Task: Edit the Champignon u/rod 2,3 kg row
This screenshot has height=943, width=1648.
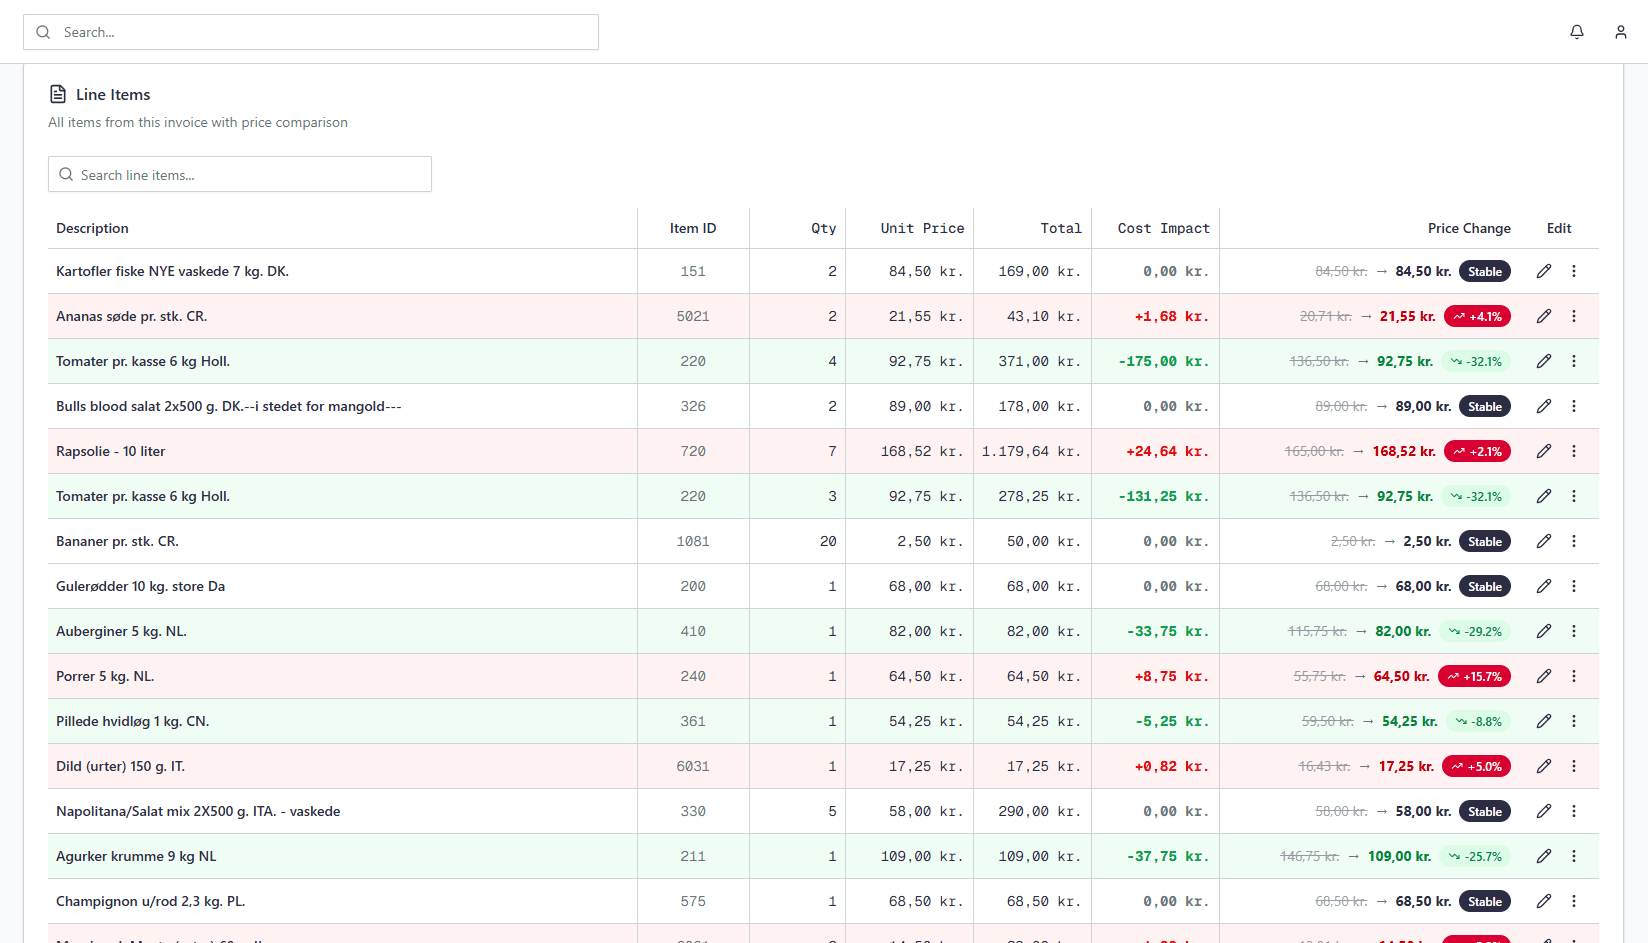Action: [x=1543, y=901]
